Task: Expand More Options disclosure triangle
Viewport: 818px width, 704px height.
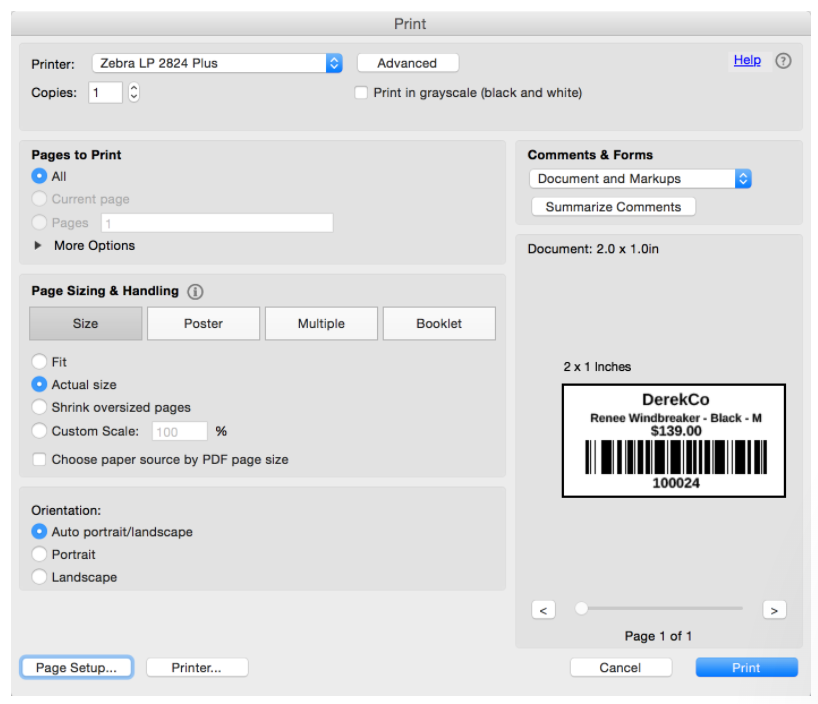Action: [x=39, y=246]
